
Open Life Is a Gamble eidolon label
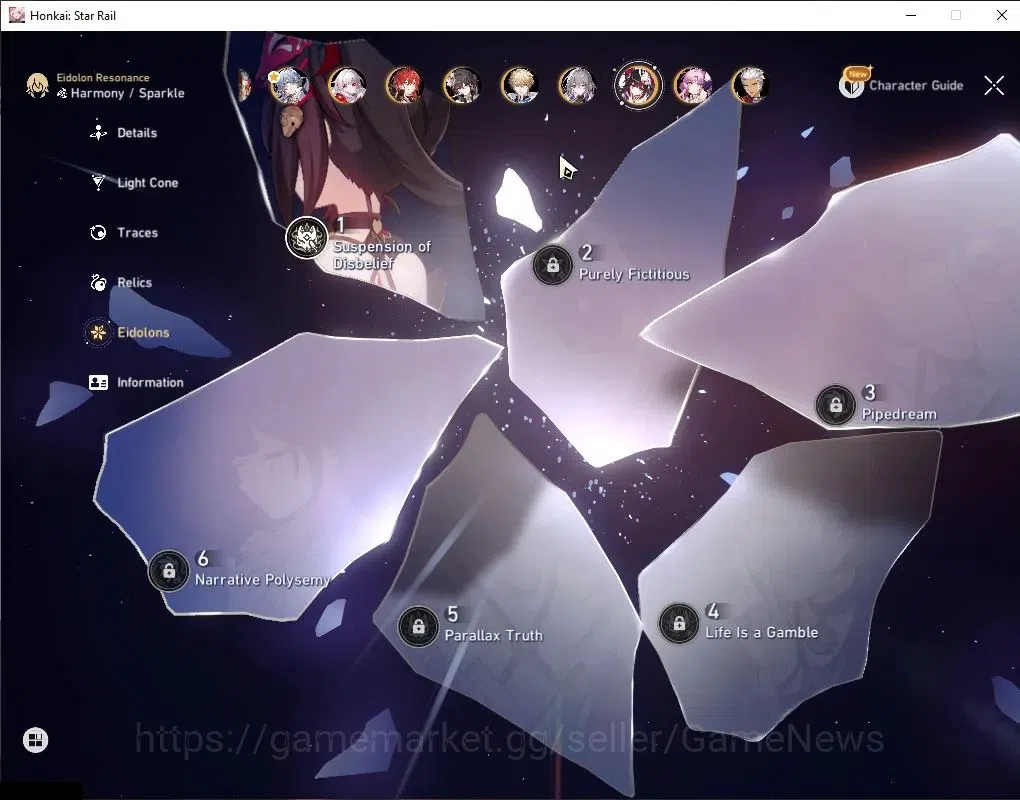pos(762,632)
